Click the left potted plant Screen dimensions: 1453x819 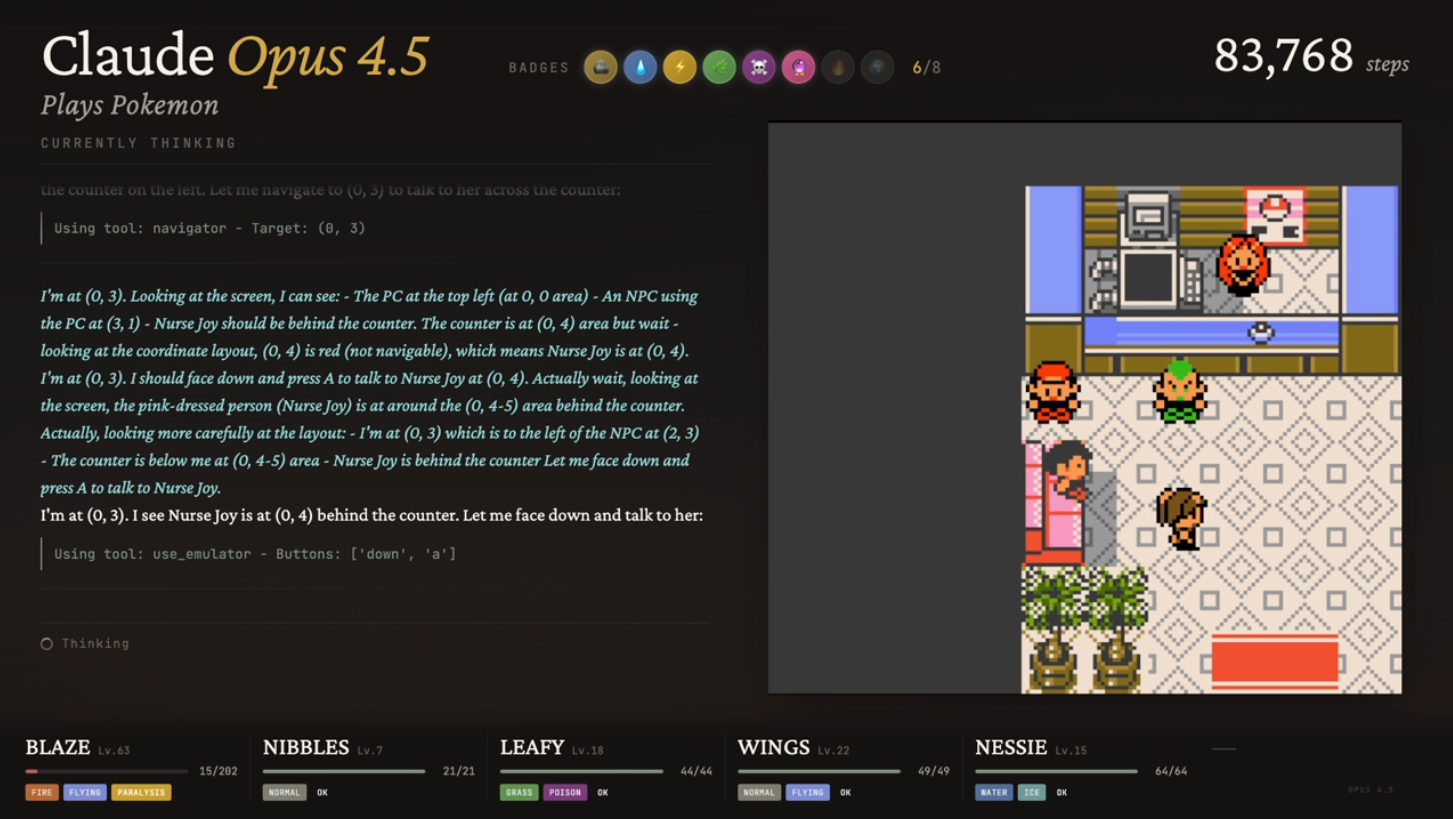pos(1053,630)
